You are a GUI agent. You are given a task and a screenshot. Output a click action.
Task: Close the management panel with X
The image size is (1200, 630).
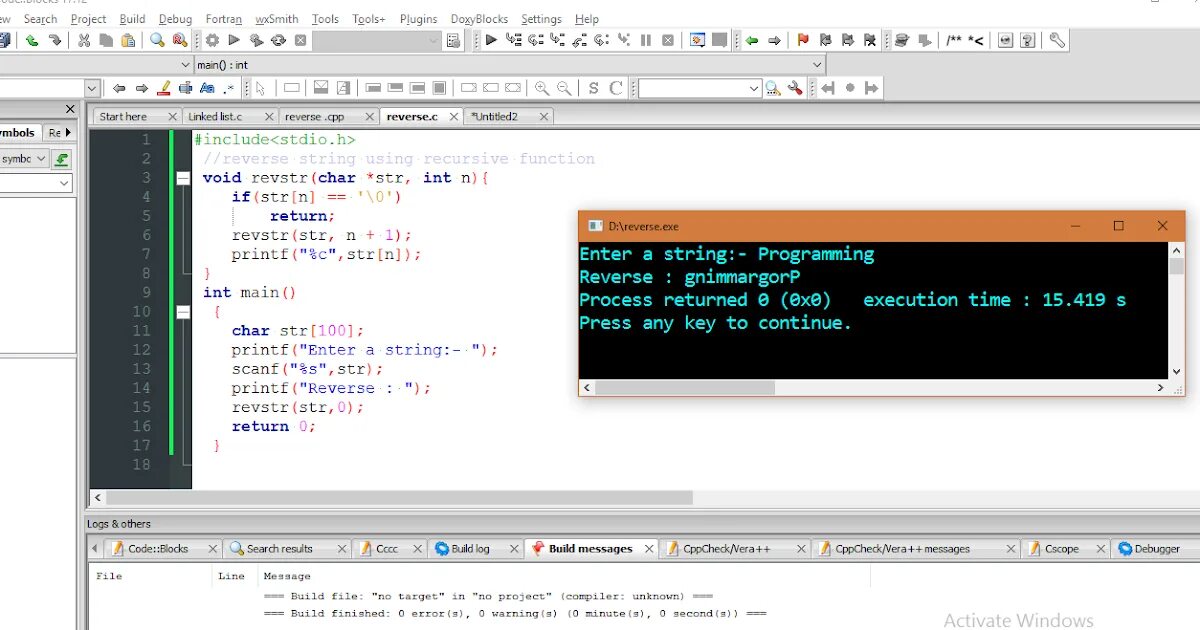tap(69, 109)
